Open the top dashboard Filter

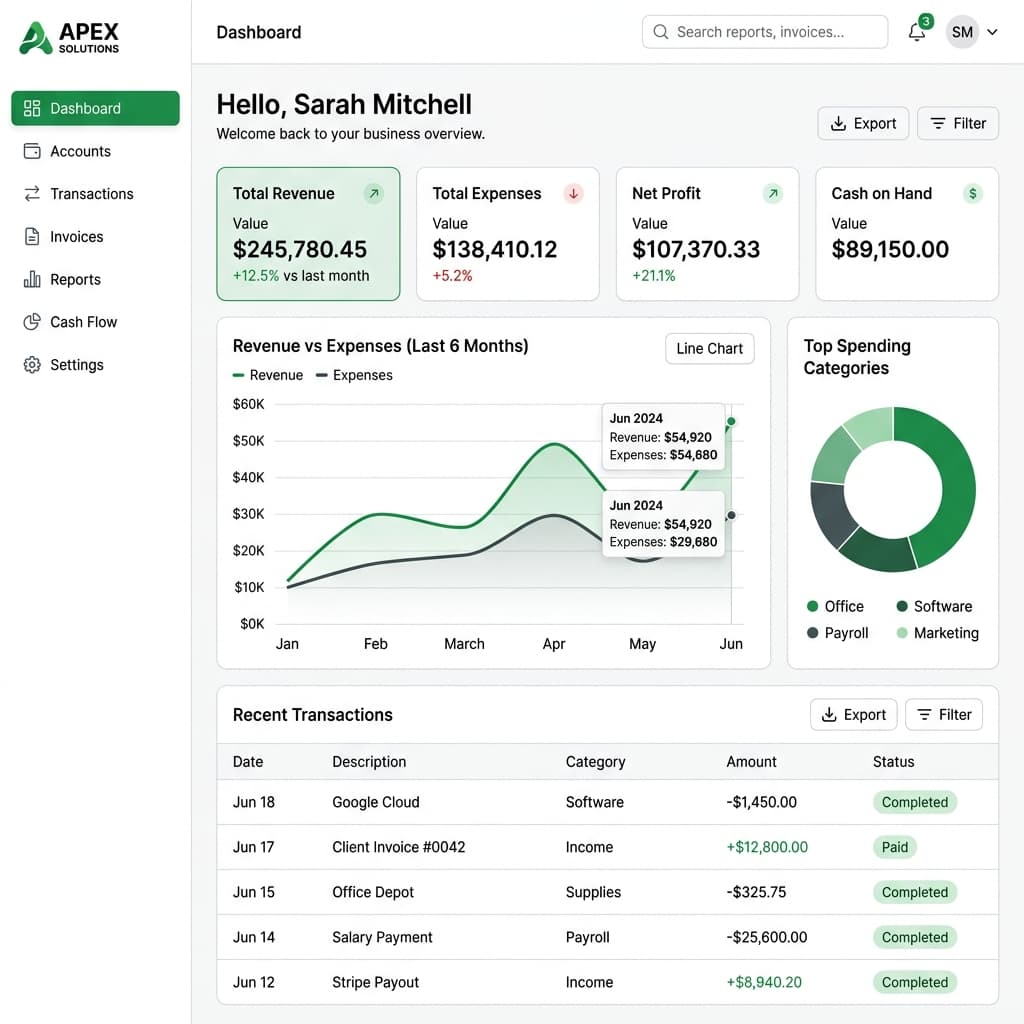(957, 123)
